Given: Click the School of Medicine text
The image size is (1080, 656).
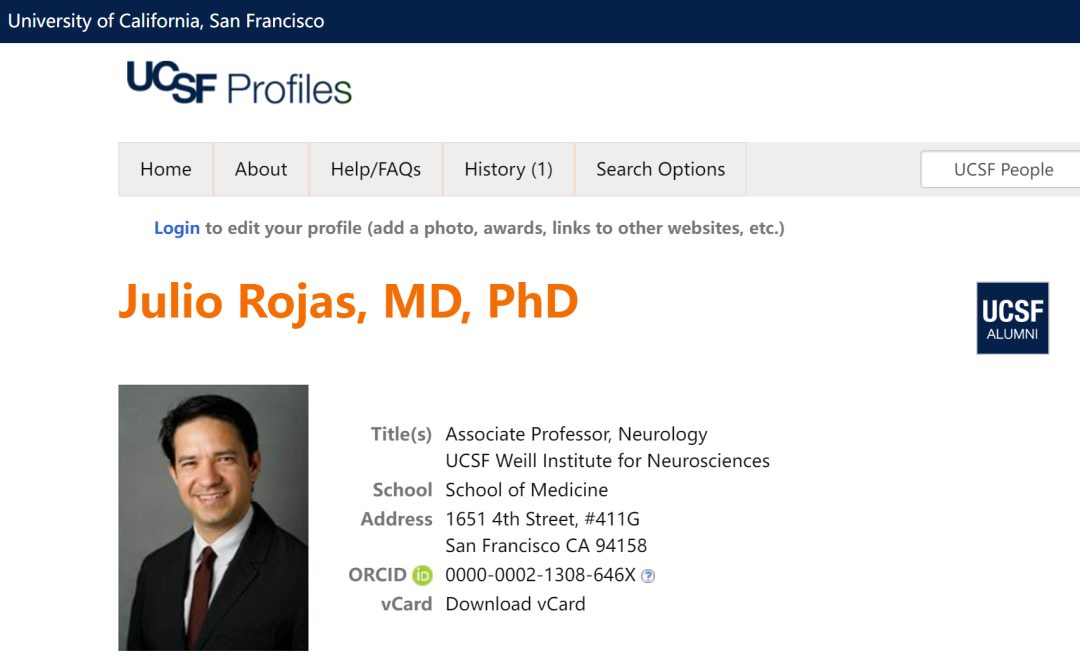Looking at the screenshot, I should (x=526, y=490).
